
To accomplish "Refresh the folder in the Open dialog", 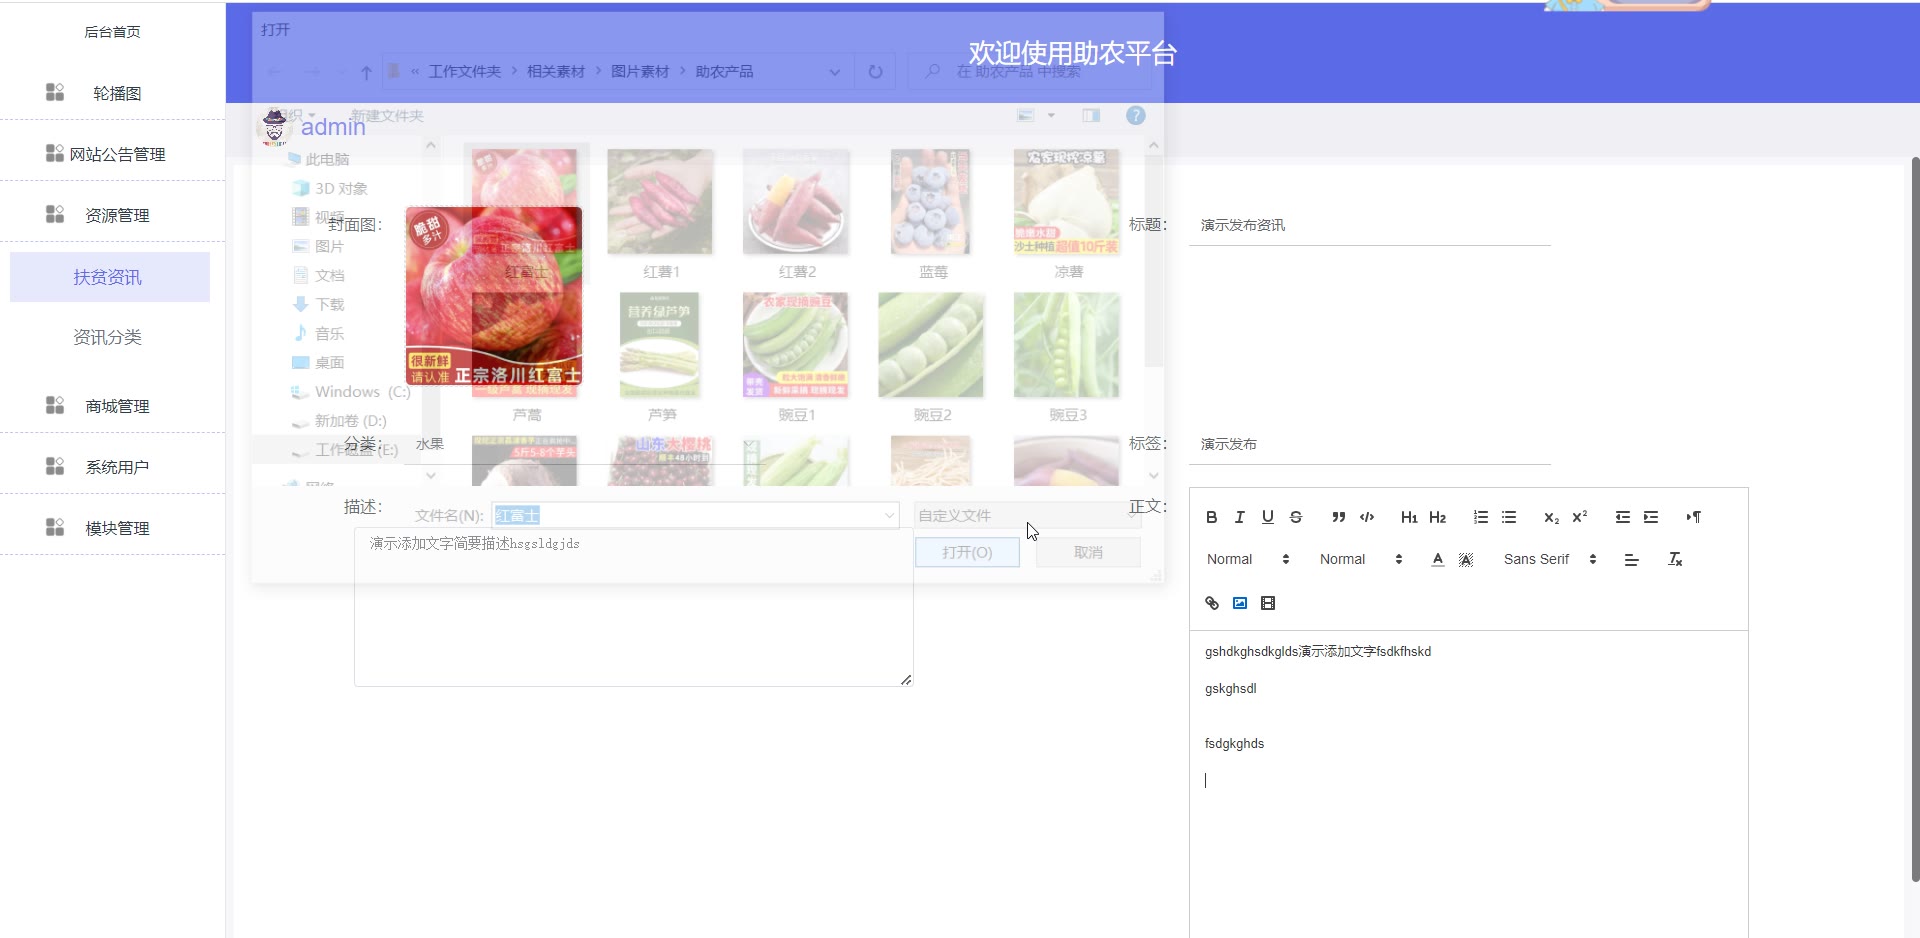I will [x=875, y=72].
